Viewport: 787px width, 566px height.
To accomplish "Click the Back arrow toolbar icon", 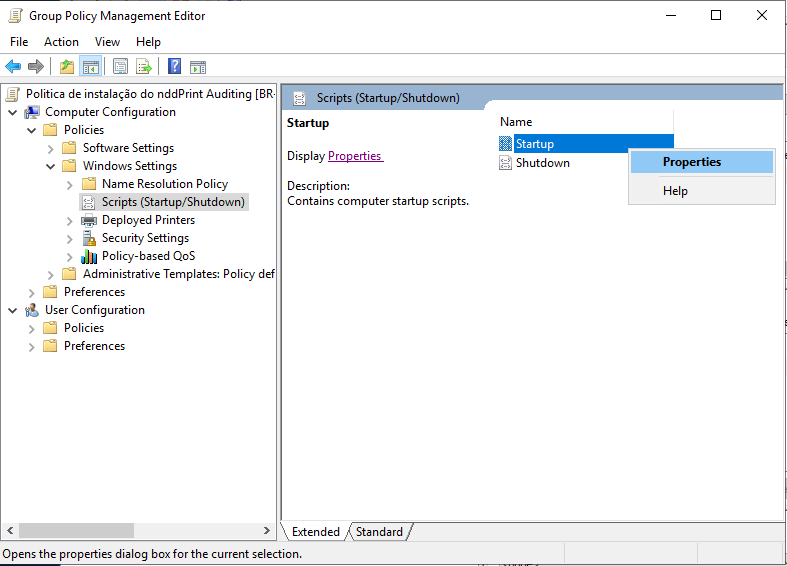I will (13, 67).
